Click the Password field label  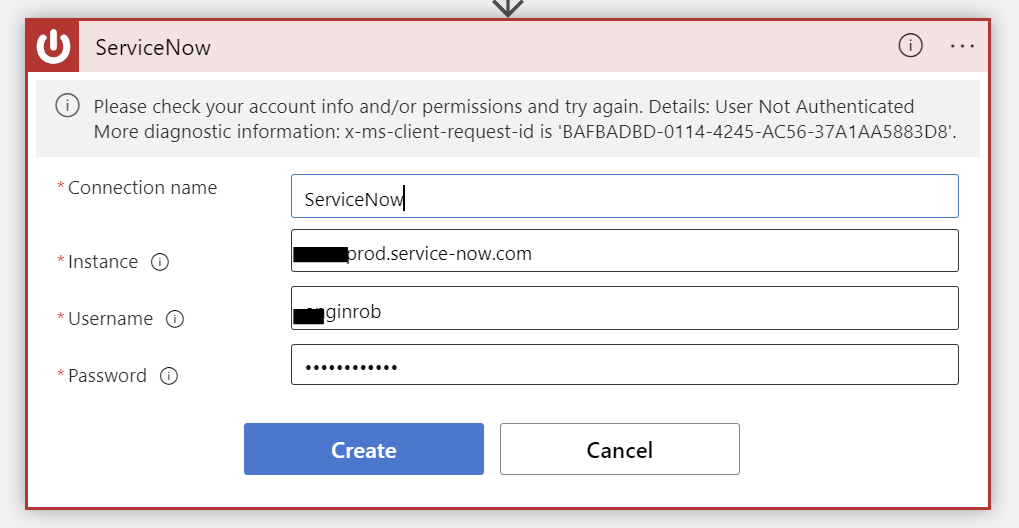click(107, 376)
